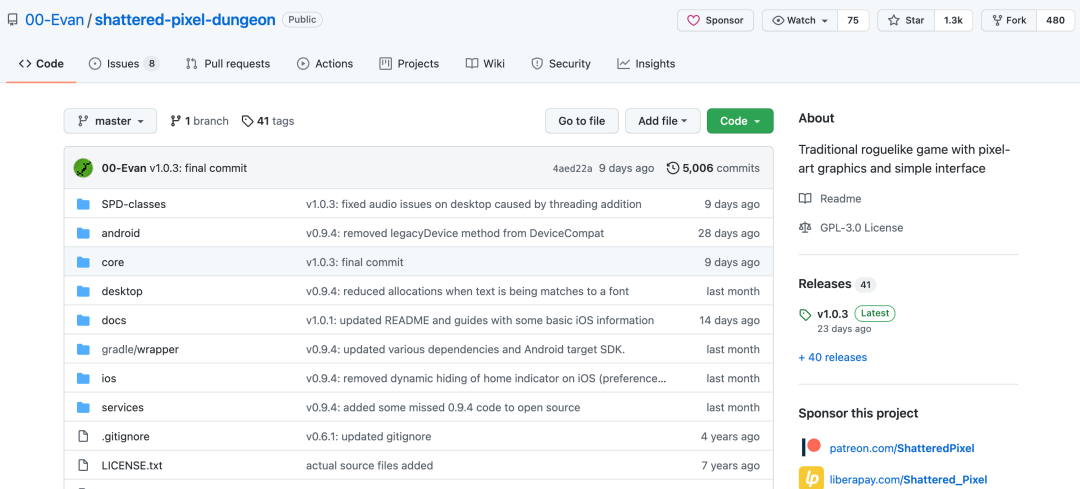The image size is (1080, 489).
Task: Click the gradle/wrapper folder icon
Action: (83, 349)
